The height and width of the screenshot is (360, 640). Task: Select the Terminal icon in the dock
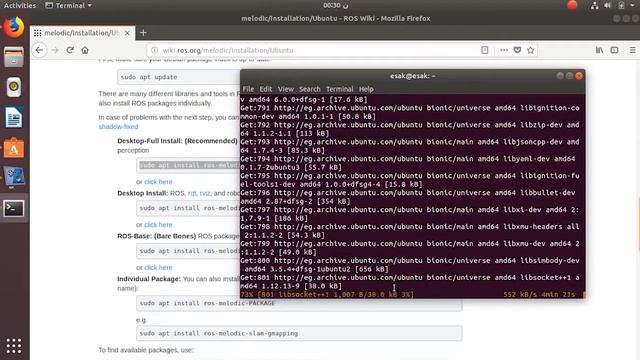pos(14,209)
